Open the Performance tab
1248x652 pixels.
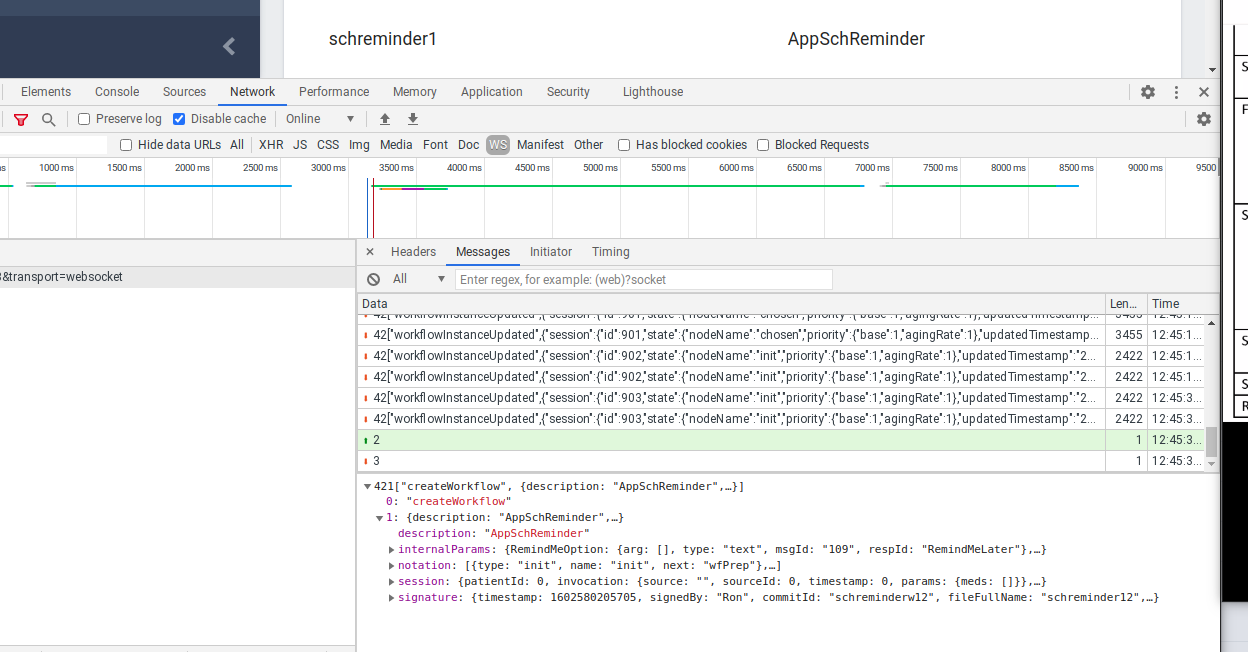click(334, 92)
